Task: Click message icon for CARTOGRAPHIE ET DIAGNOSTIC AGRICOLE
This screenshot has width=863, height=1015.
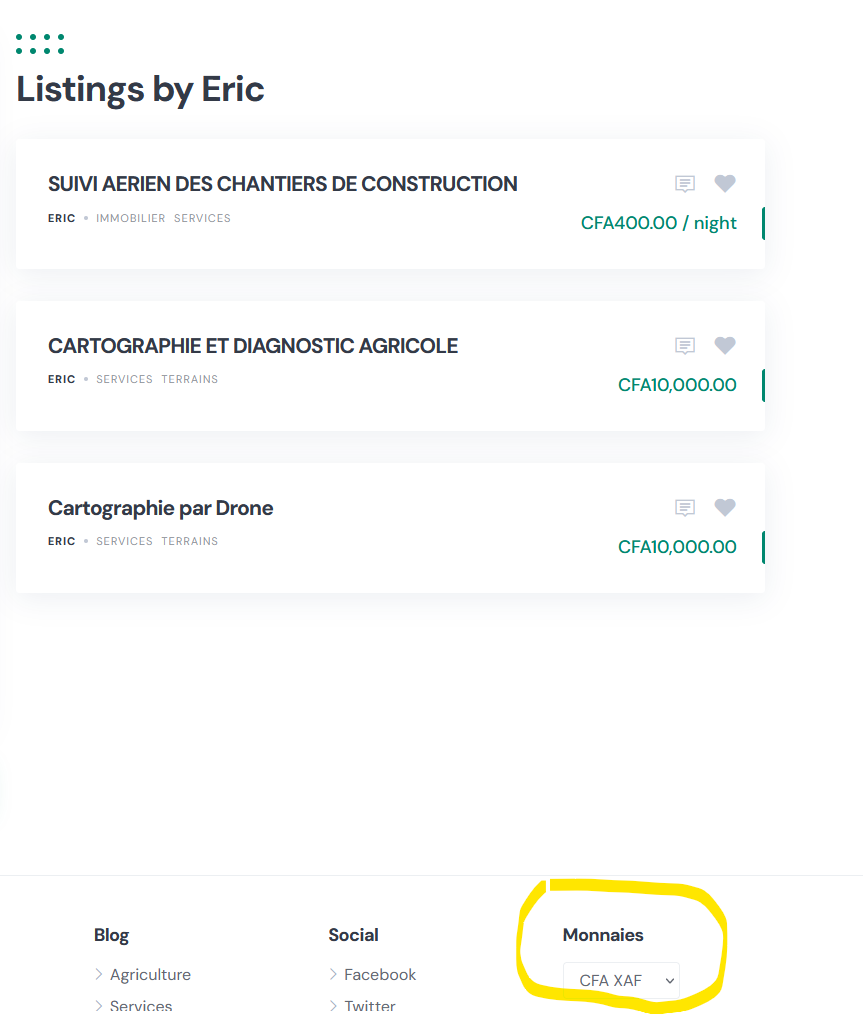Action: [x=684, y=346]
